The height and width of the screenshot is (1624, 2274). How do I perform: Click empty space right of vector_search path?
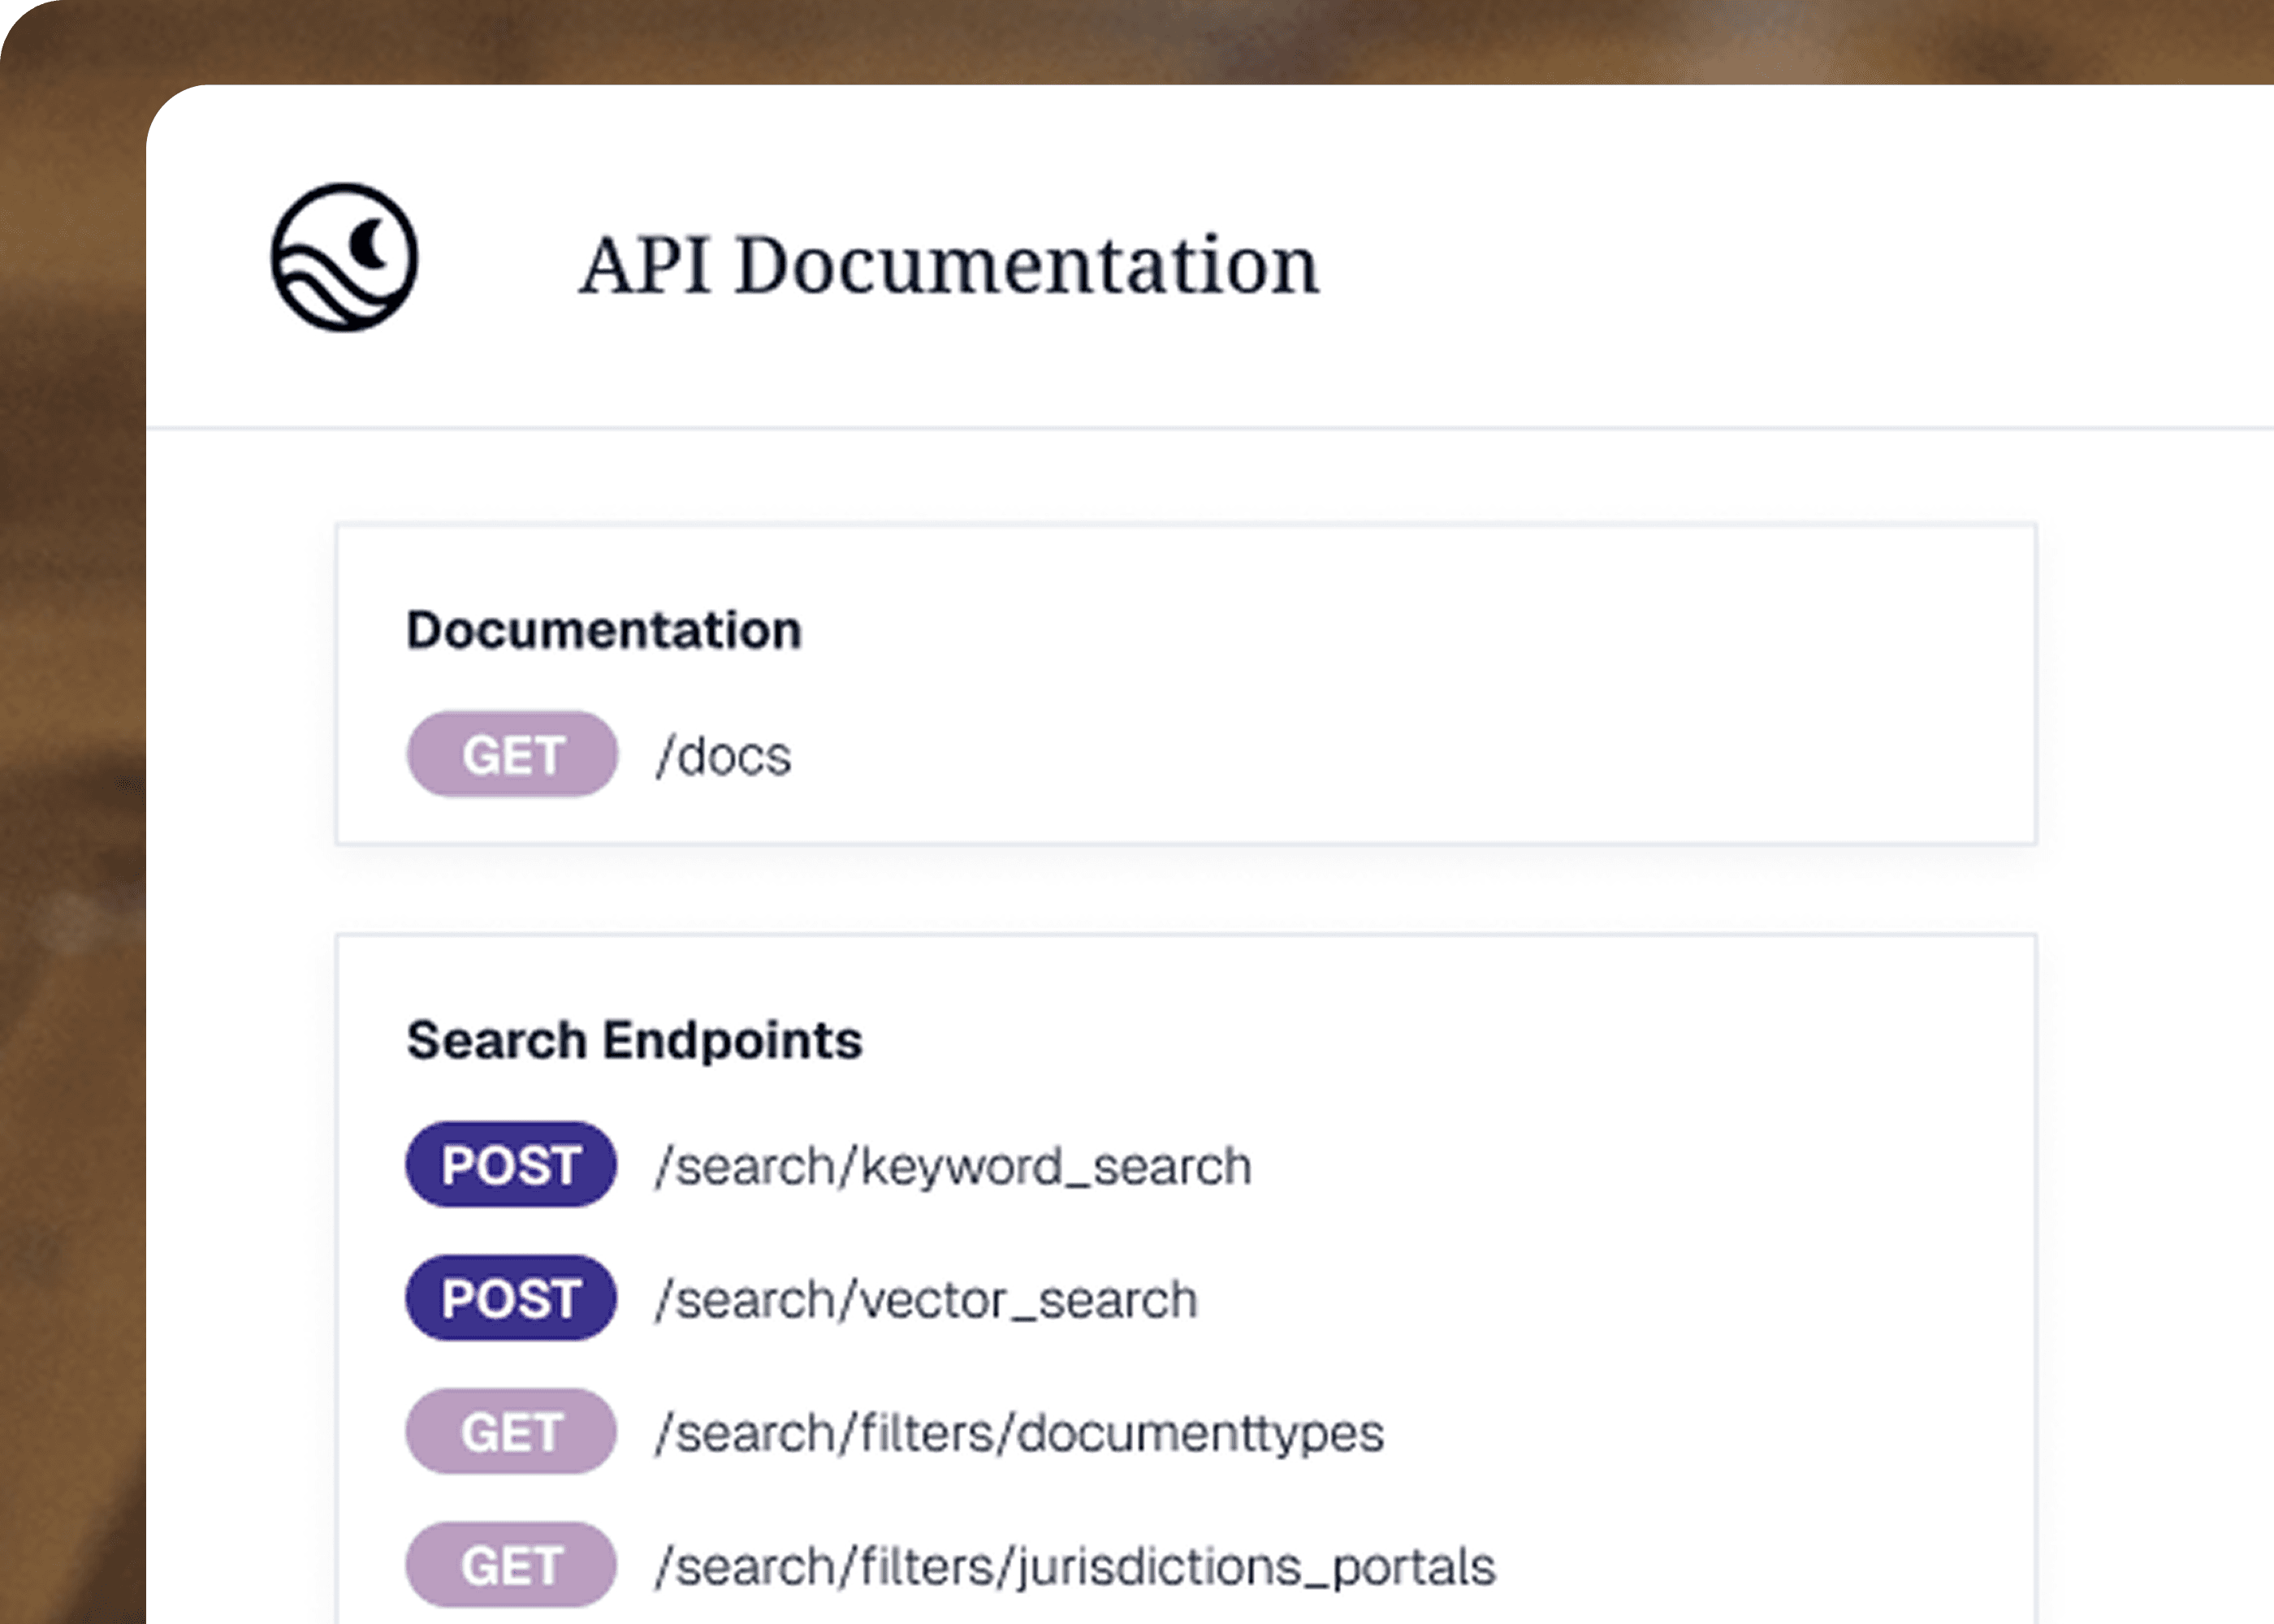(x=1600, y=1300)
